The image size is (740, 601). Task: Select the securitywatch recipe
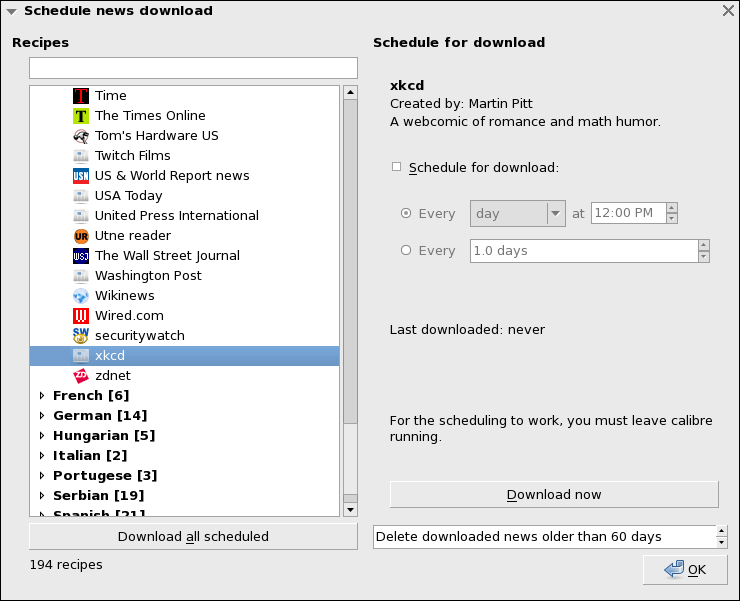(140, 336)
